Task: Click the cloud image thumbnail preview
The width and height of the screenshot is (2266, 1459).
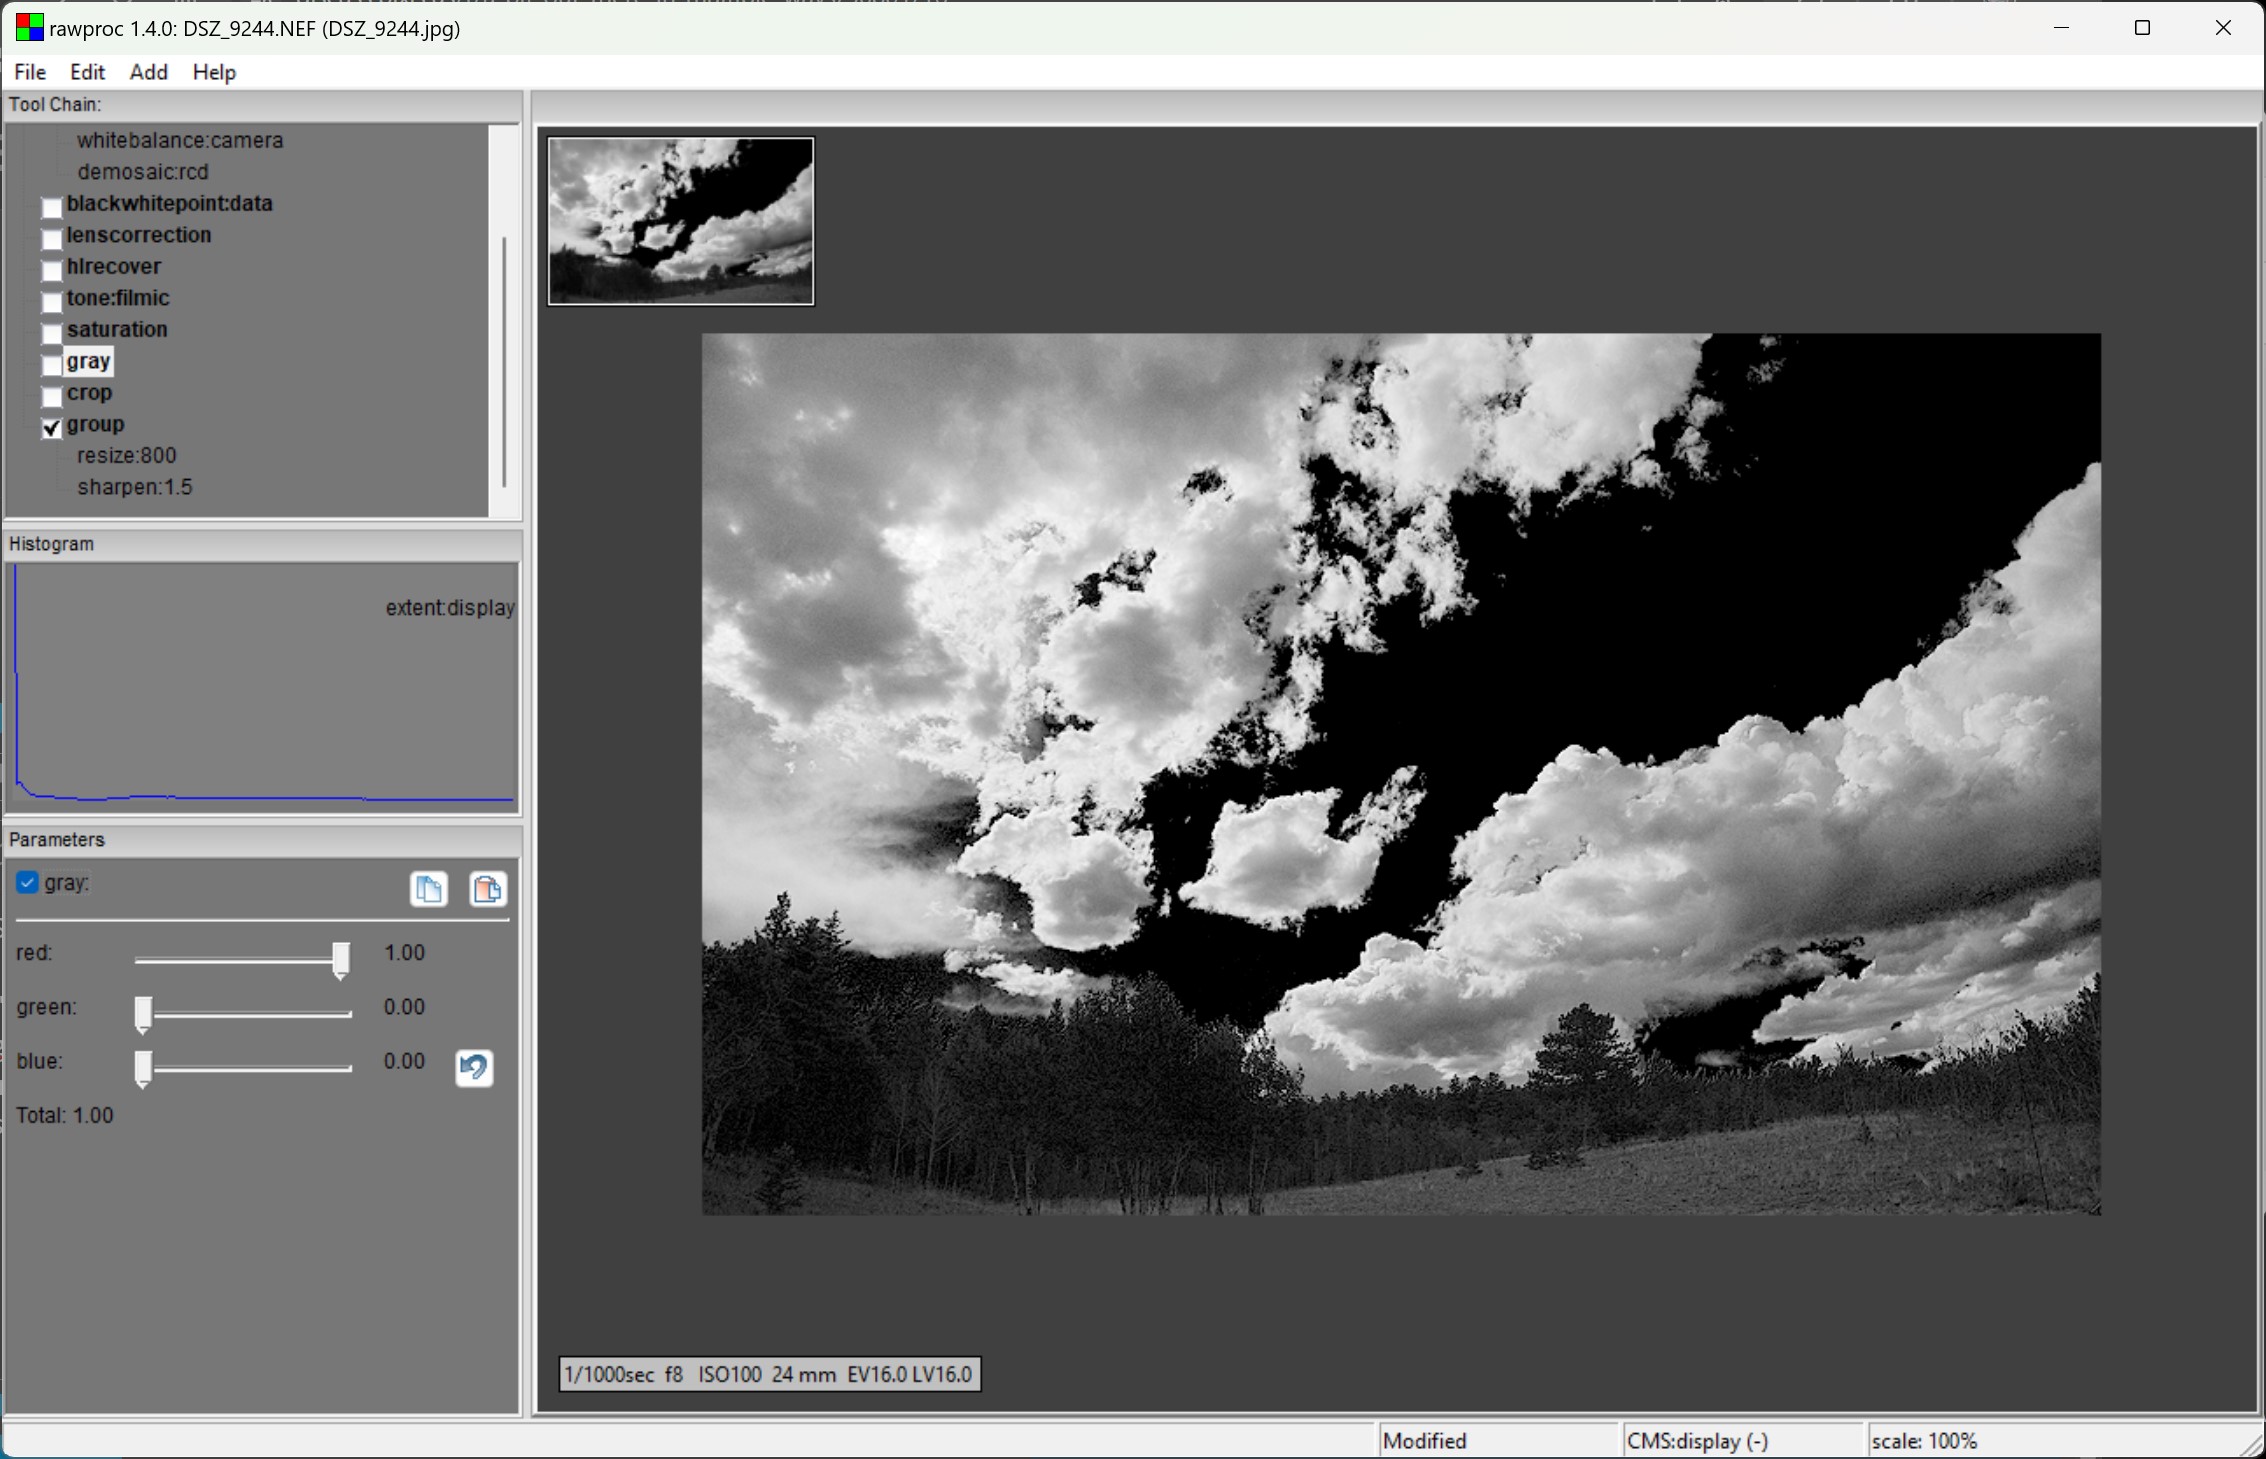Action: click(x=681, y=221)
